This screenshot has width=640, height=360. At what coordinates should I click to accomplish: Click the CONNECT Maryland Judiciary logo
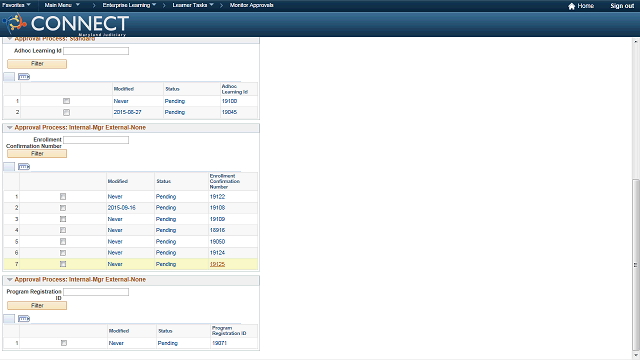(x=66, y=24)
